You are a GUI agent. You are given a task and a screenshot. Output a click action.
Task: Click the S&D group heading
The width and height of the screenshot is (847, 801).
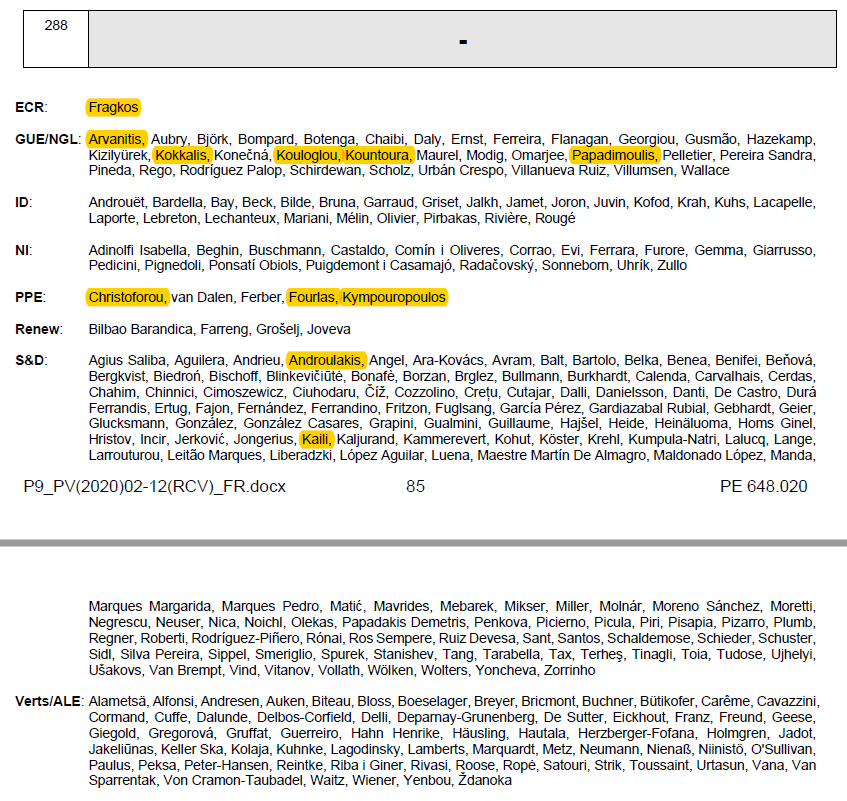coord(32,360)
